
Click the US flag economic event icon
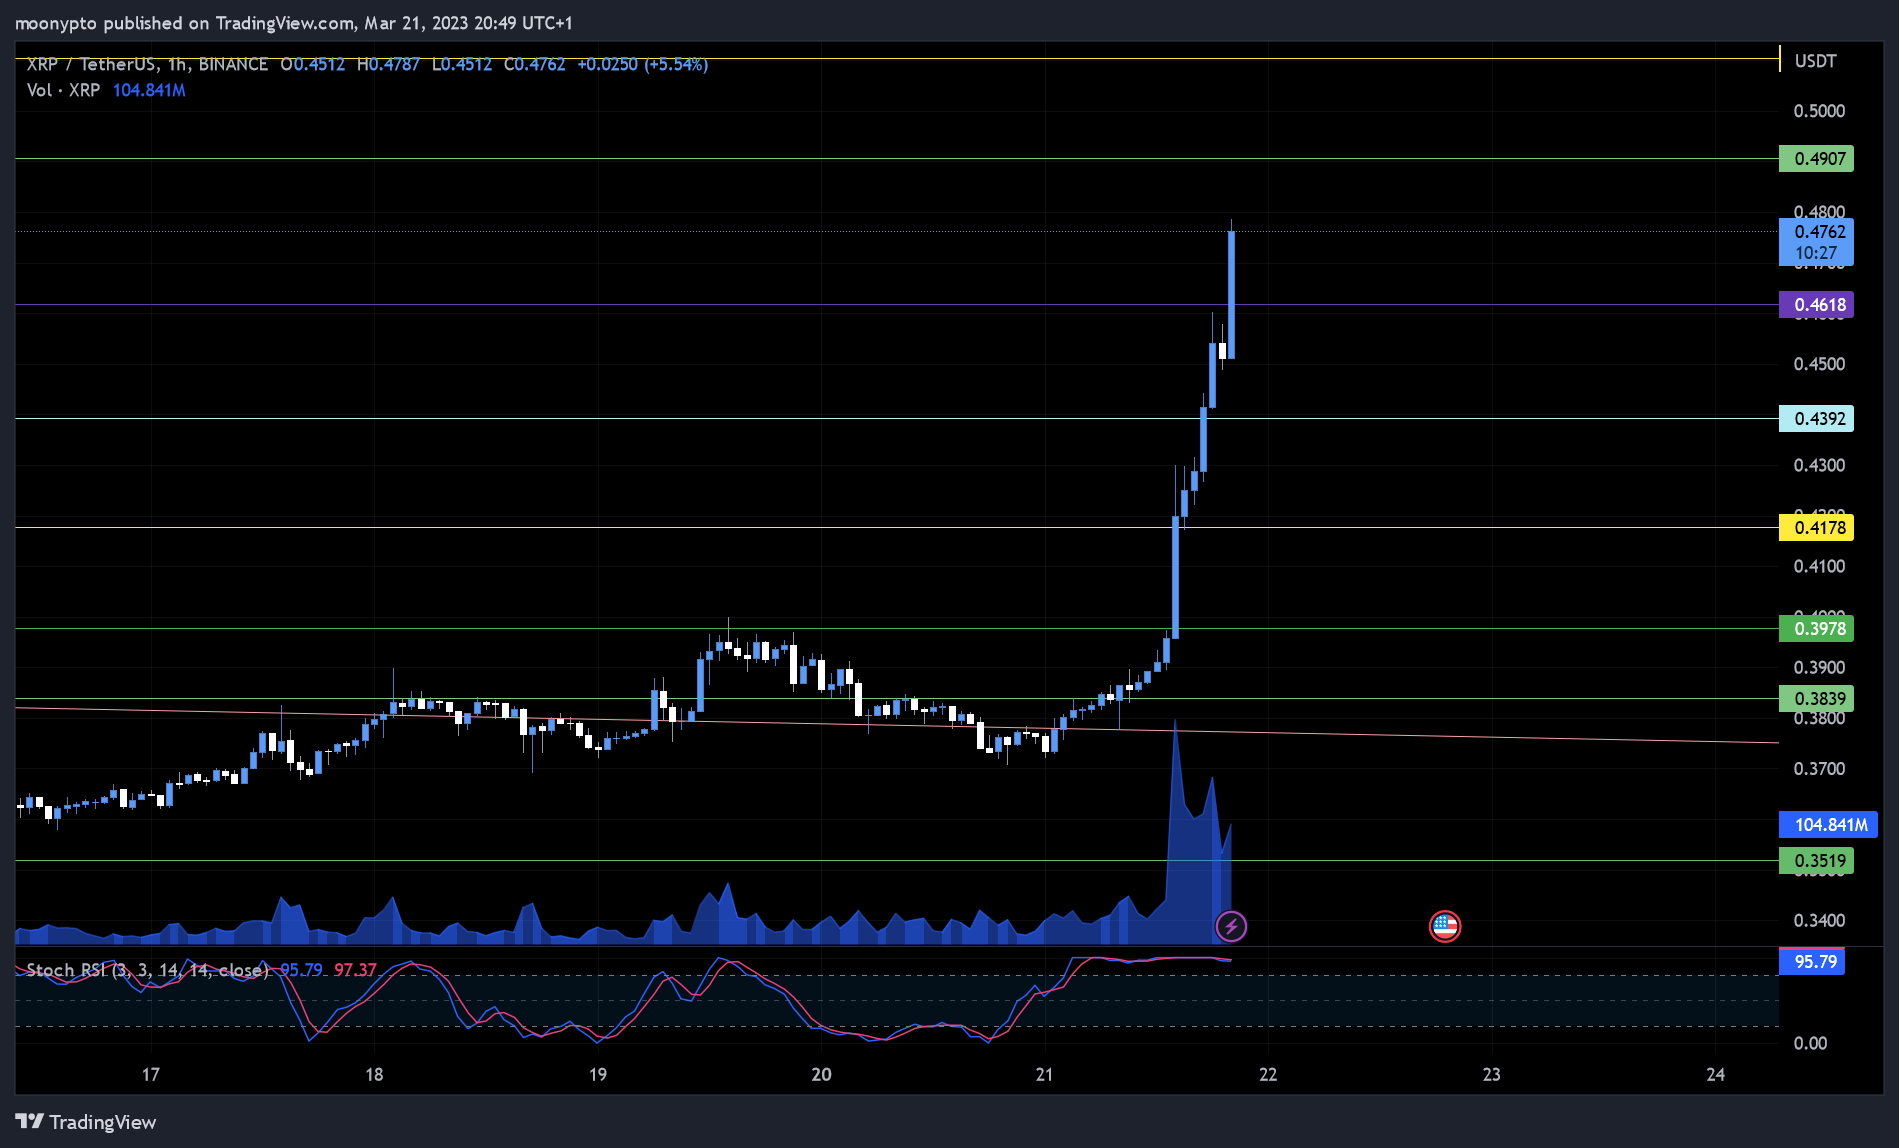(1445, 926)
